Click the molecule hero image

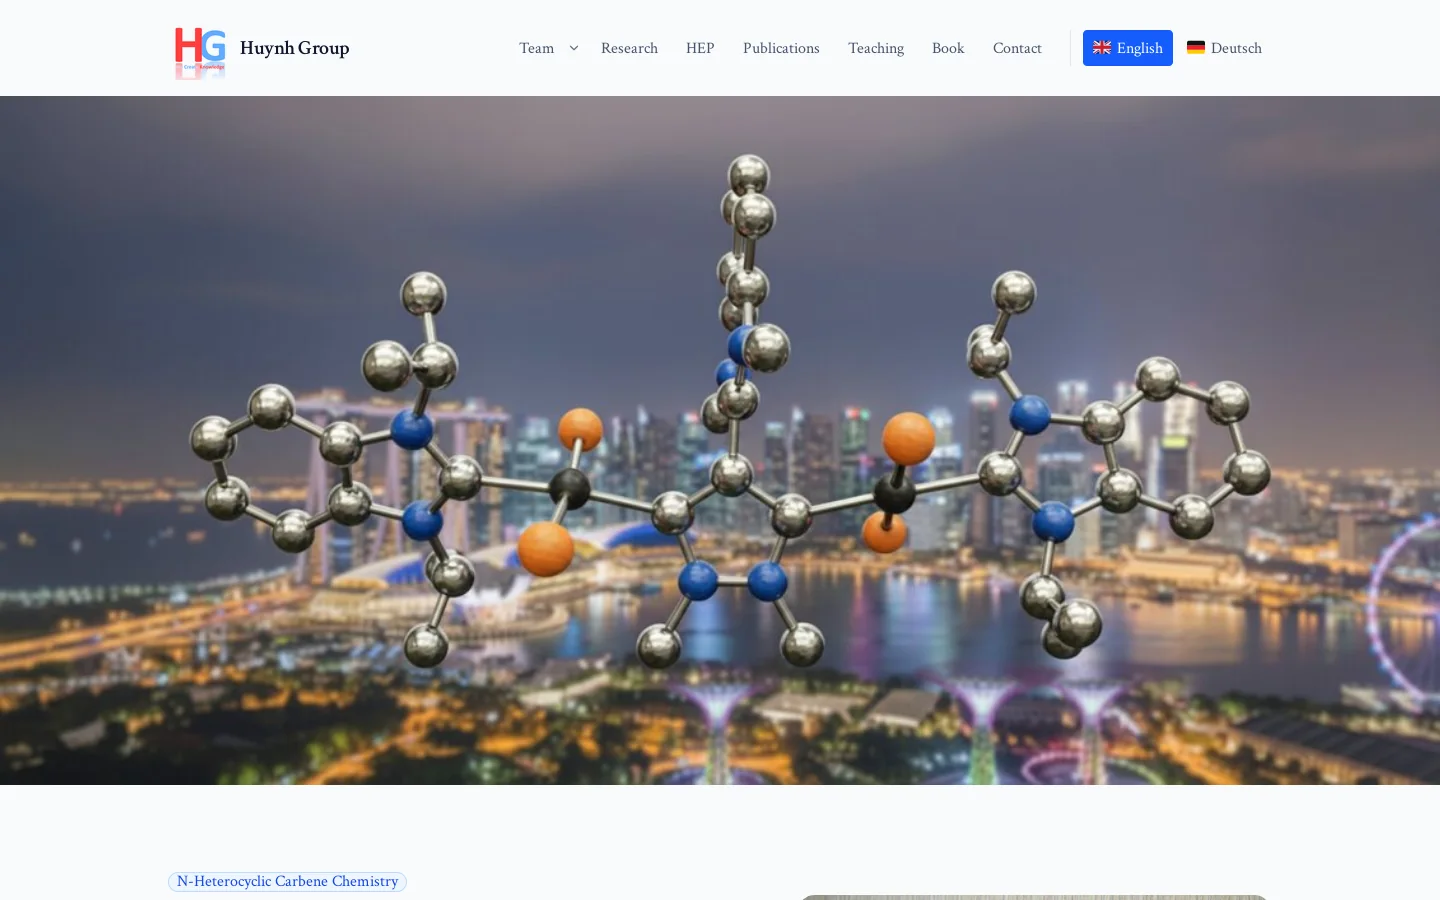[x=720, y=440]
